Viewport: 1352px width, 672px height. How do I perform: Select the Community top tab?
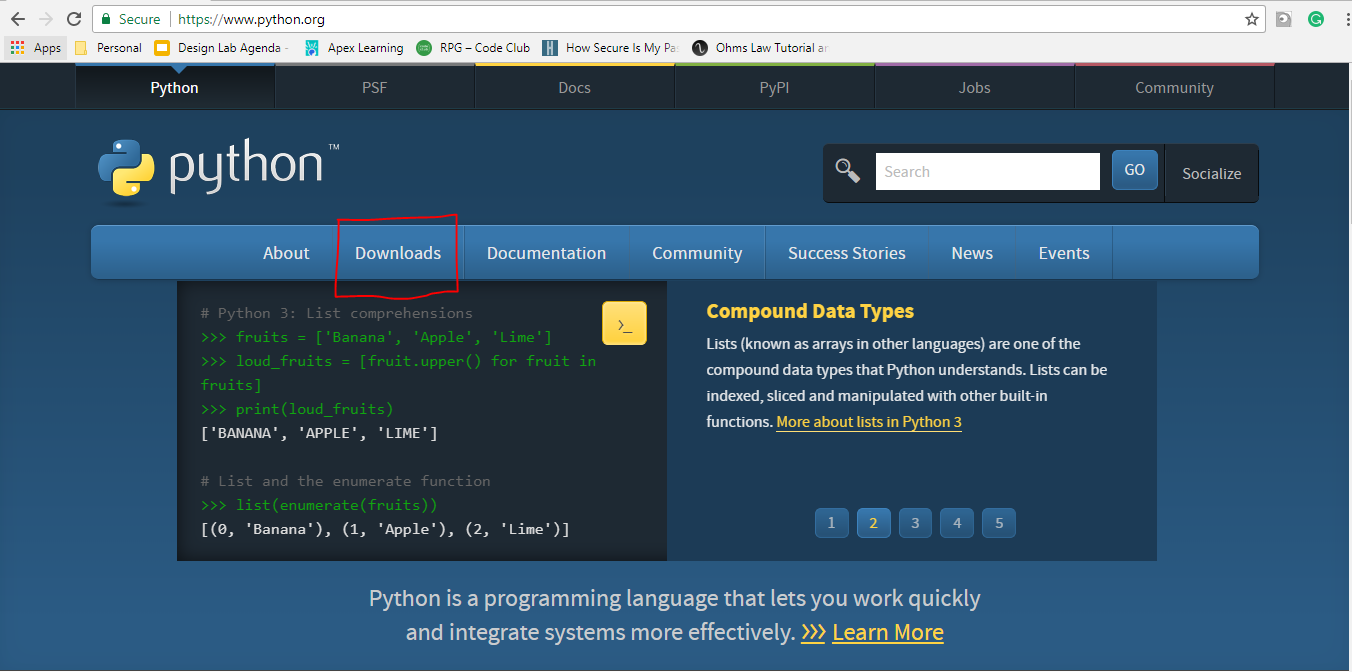coord(1174,87)
